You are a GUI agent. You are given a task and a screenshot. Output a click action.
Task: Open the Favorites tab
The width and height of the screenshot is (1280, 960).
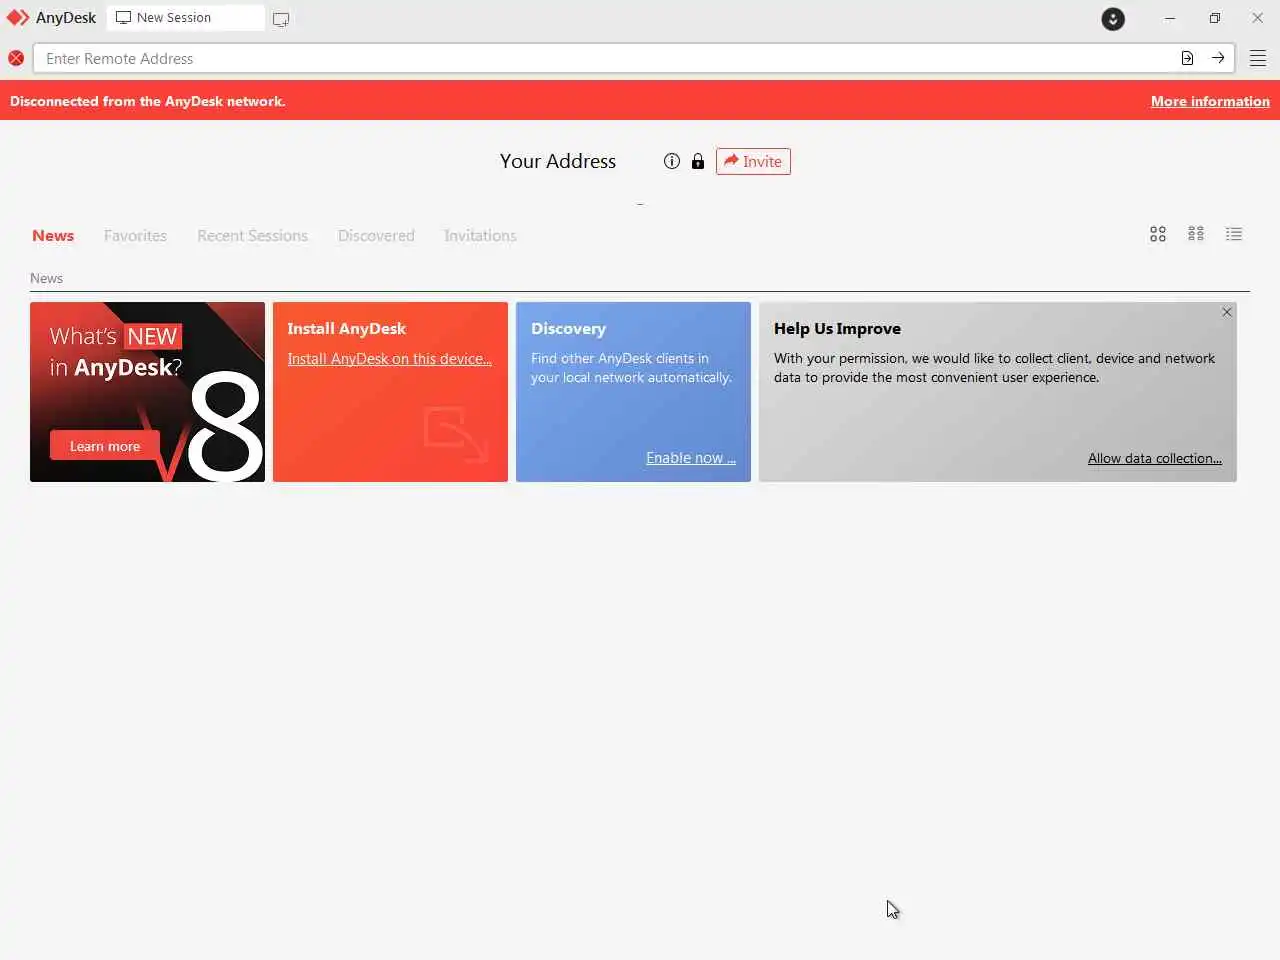pos(135,236)
